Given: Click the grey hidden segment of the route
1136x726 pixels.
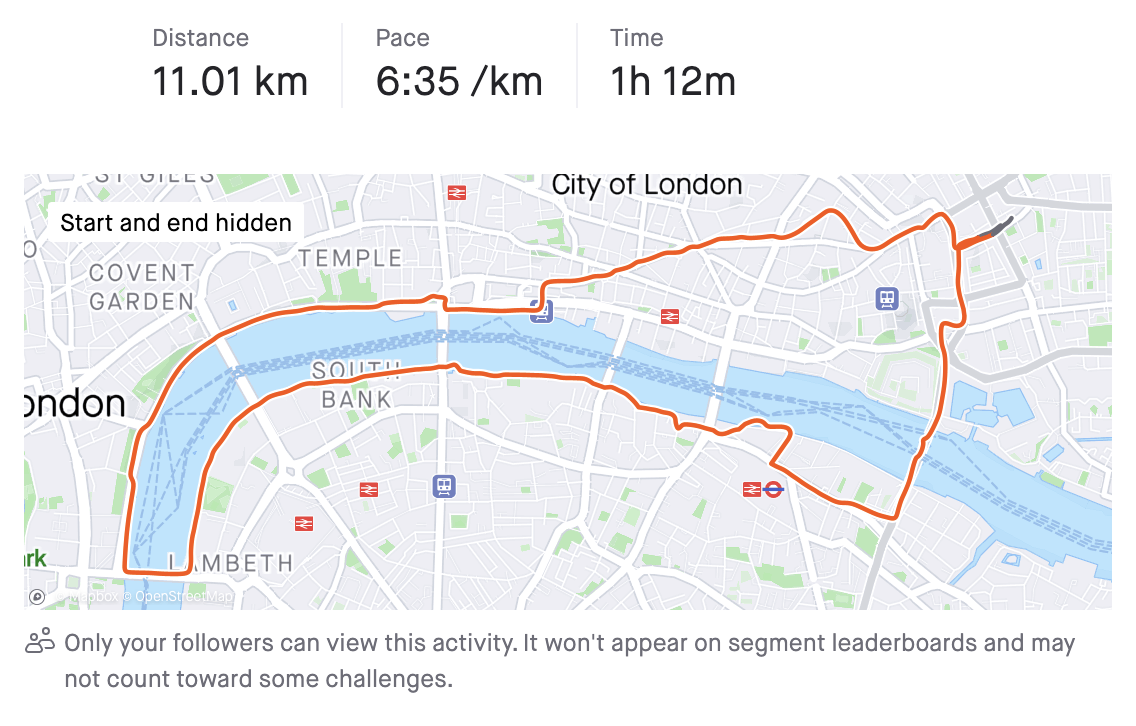Looking at the screenshot, I should click(998, 227).
